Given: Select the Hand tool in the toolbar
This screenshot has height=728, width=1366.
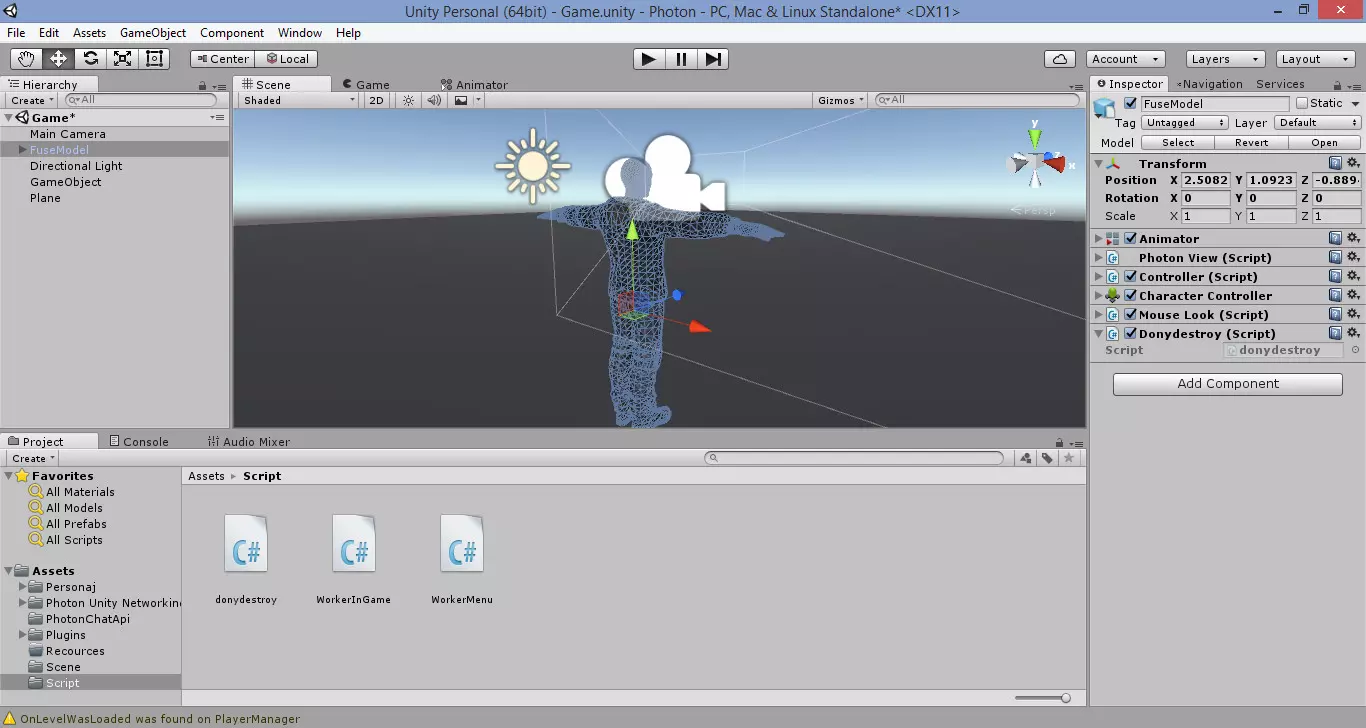Looking at the screenshot, I should [x=25, y=58].
